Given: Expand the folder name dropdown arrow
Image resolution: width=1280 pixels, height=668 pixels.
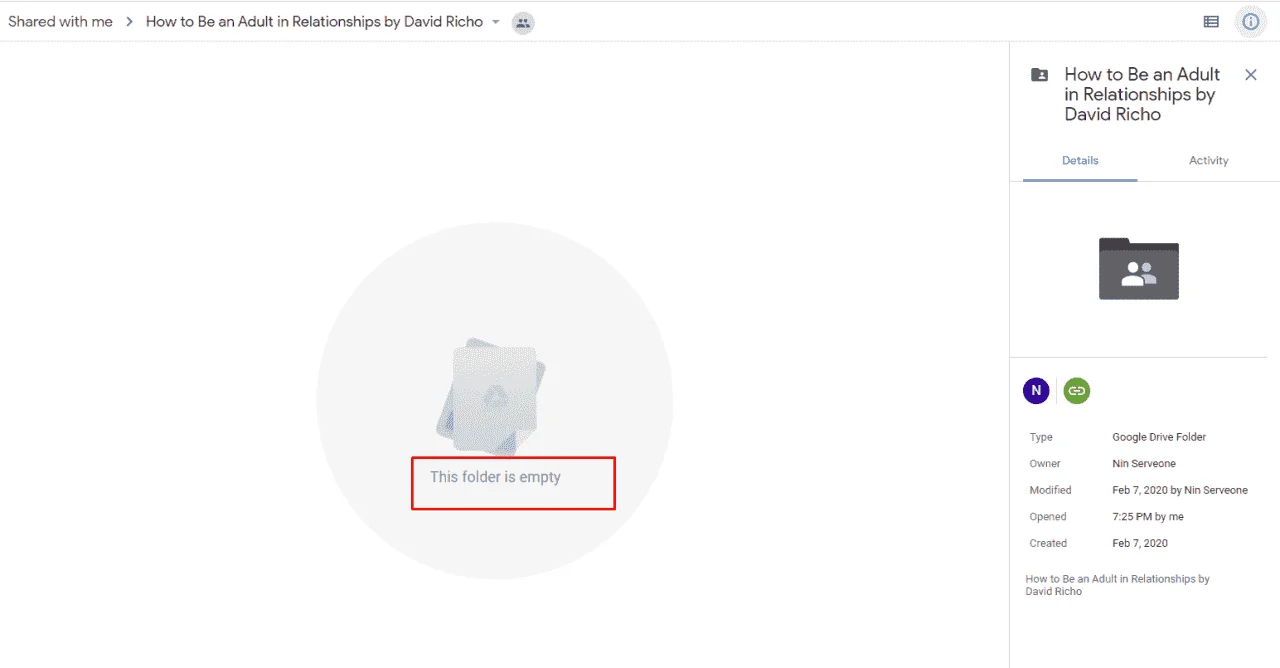Looking at the screenshot, I should (x=495, y=22).
